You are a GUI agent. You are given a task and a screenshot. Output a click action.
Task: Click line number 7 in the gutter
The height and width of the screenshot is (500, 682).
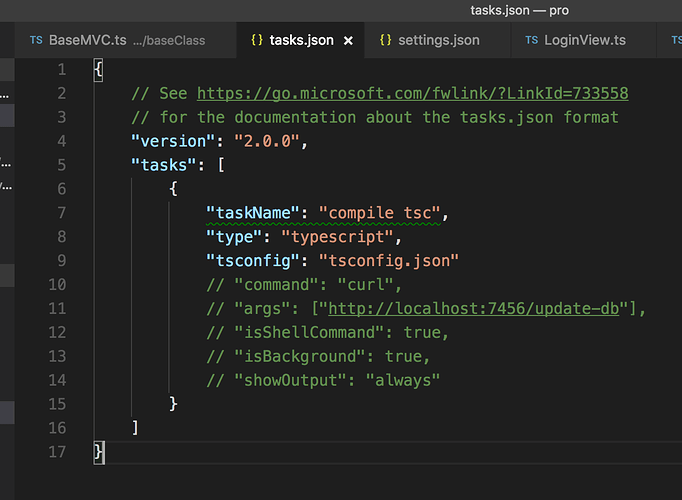(62, 213)
